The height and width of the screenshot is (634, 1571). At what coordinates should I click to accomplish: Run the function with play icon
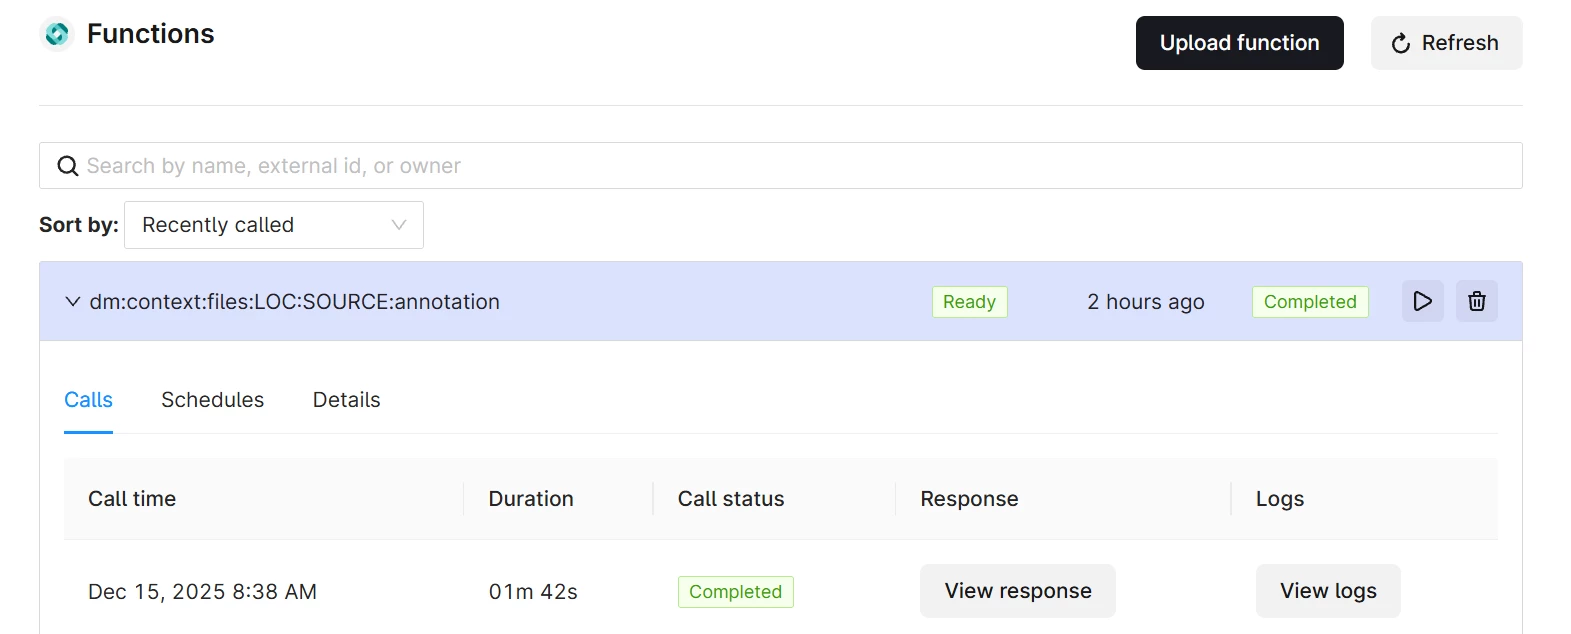[x=1422, y=301]
